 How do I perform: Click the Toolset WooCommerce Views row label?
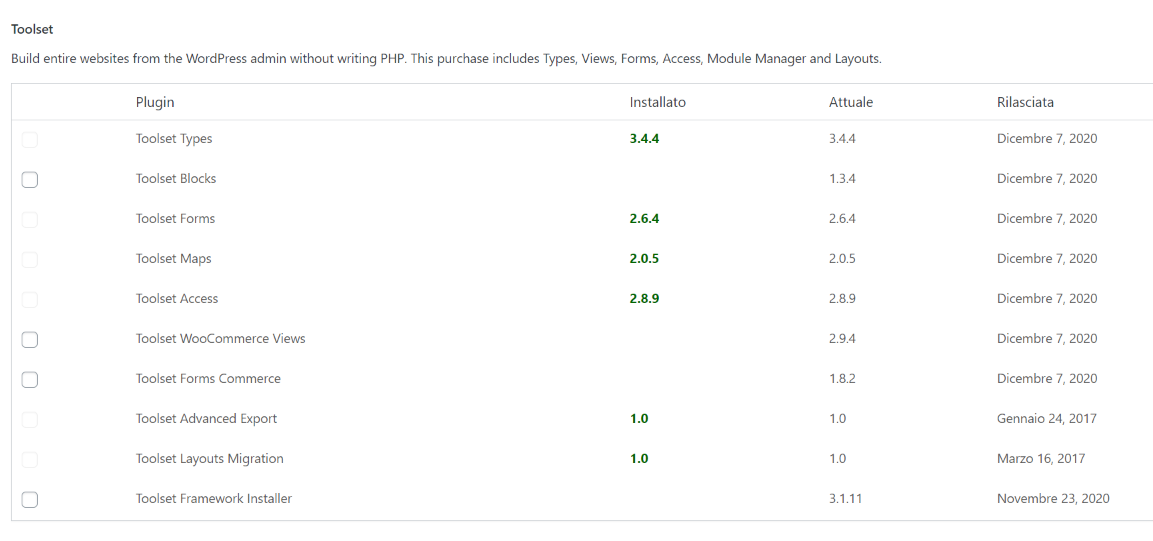[x=221, y=339]
